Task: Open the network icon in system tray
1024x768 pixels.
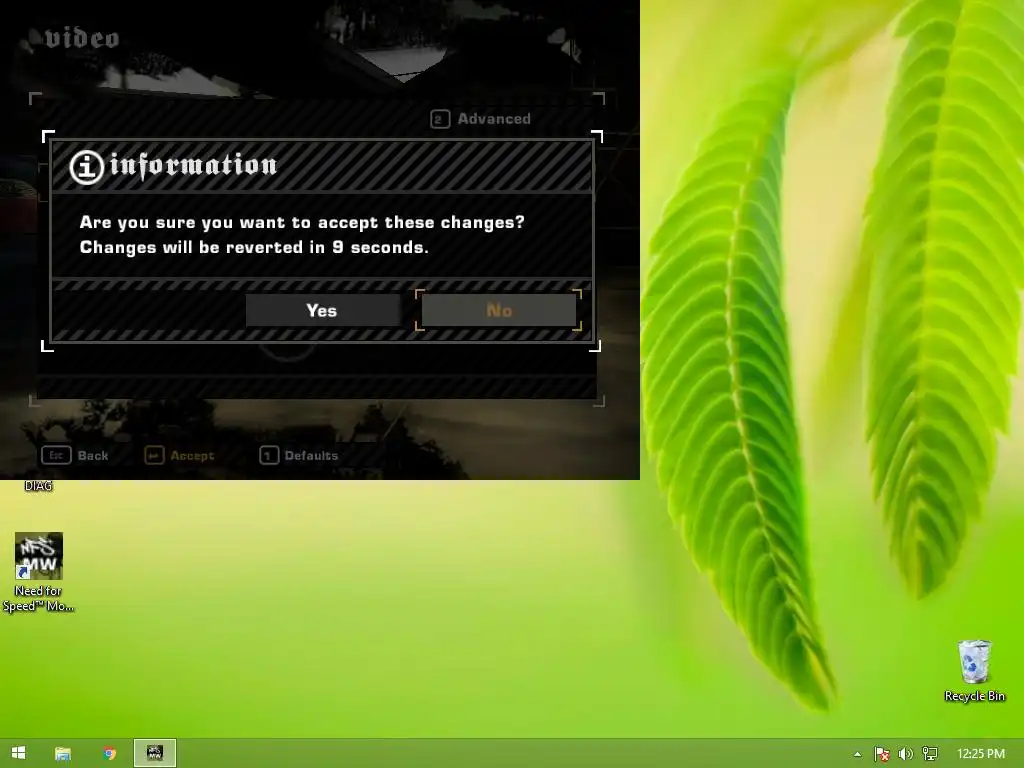Action: [x=930, y=754]
